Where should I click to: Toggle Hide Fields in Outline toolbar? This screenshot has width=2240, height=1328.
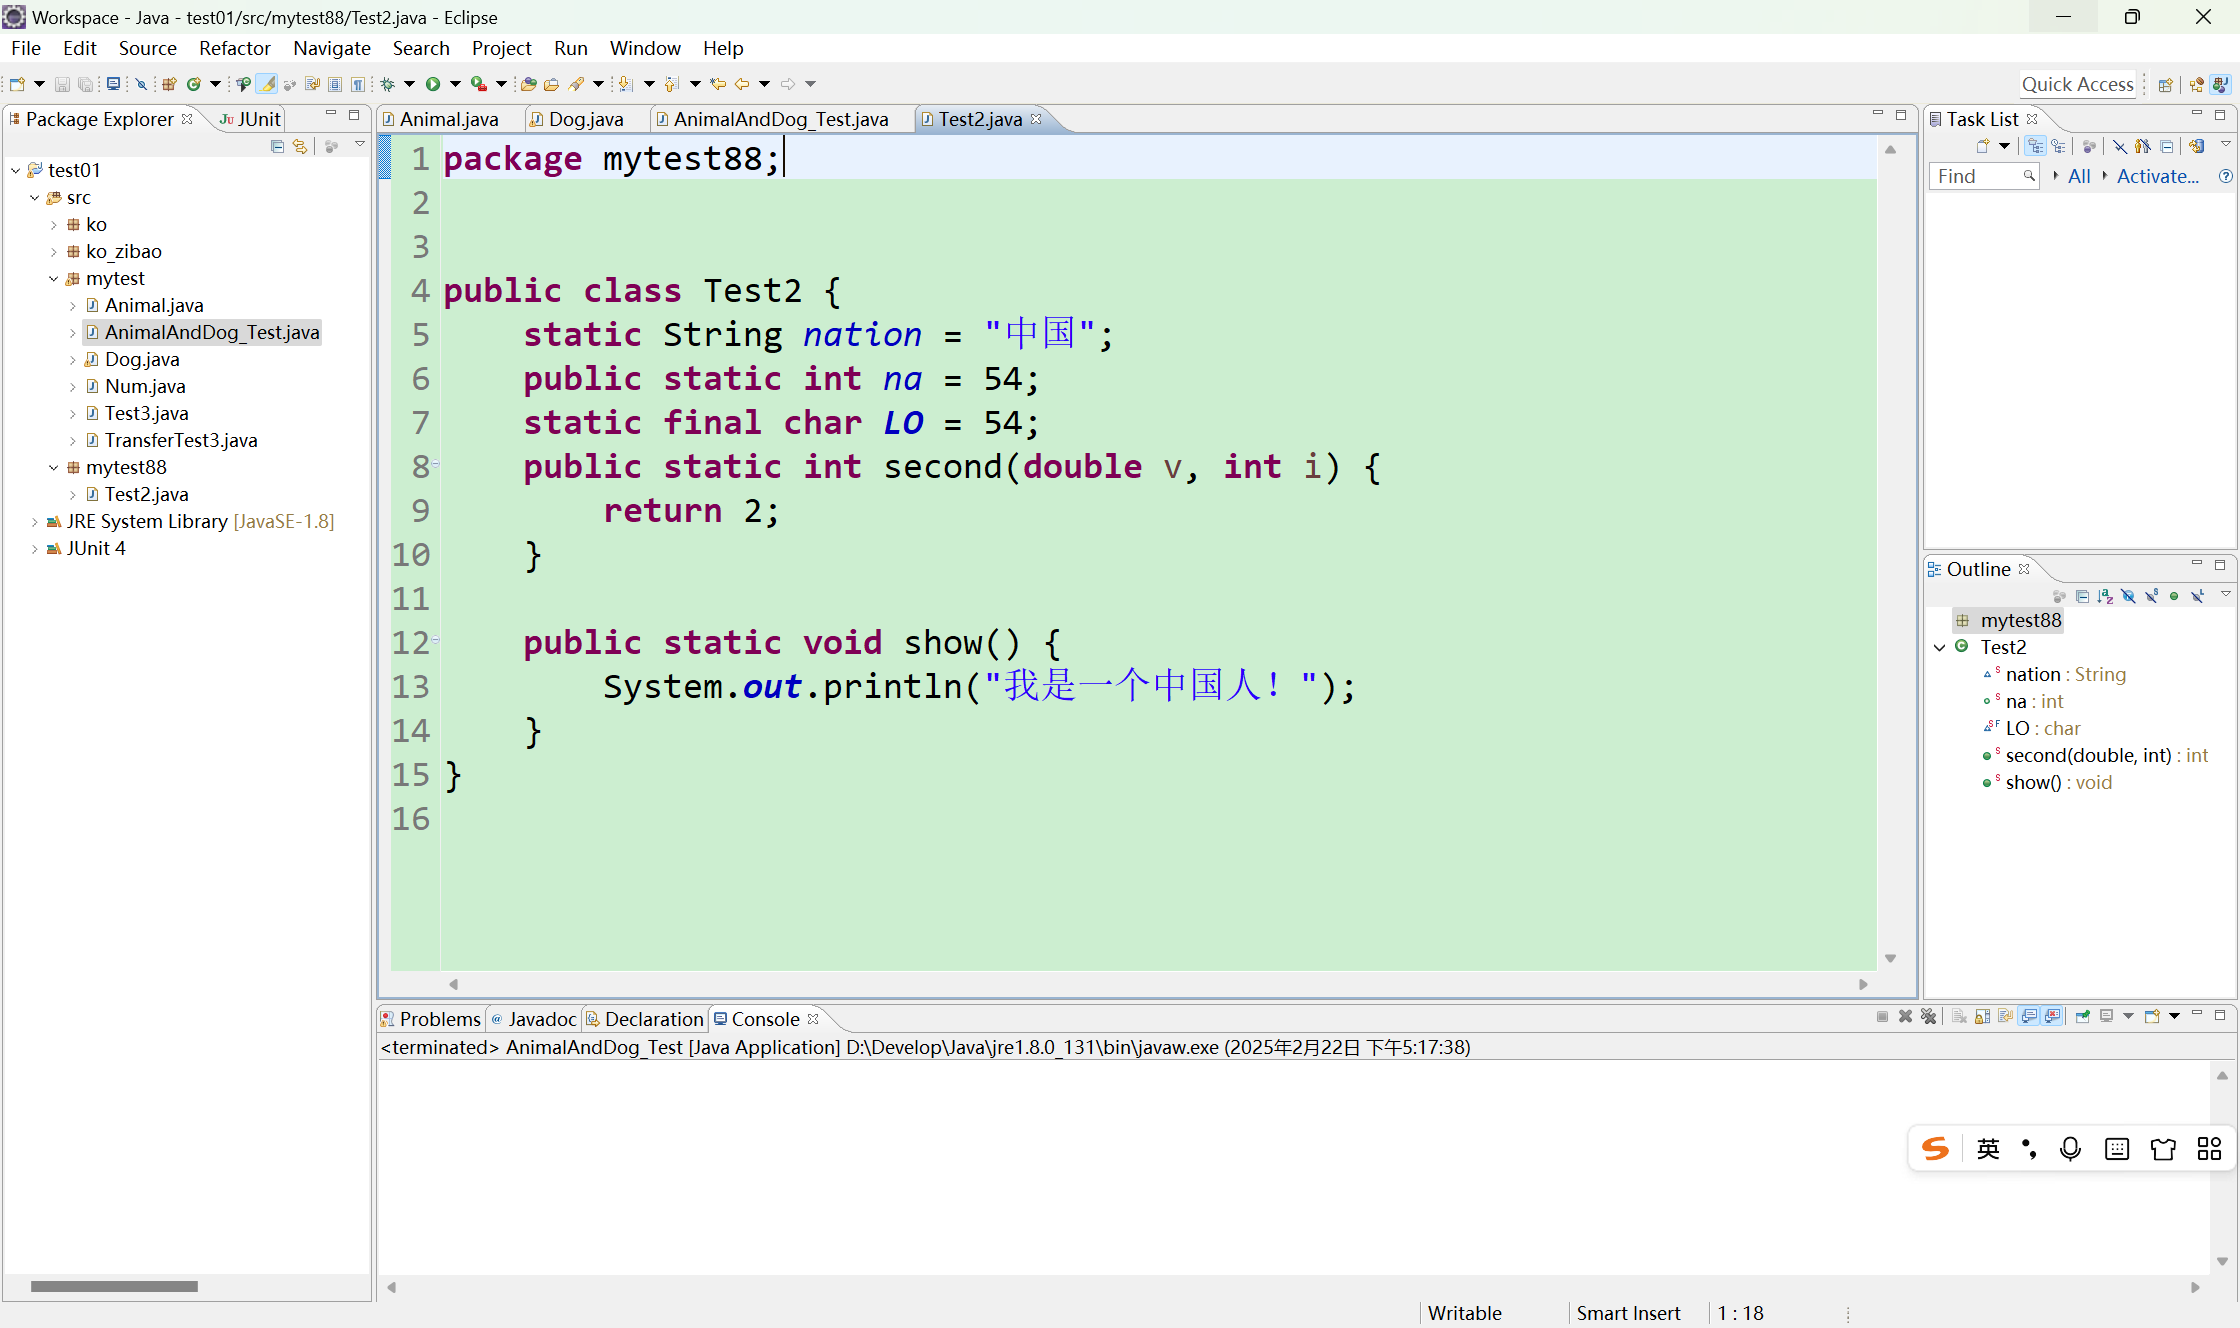[x=2128, y=596]
